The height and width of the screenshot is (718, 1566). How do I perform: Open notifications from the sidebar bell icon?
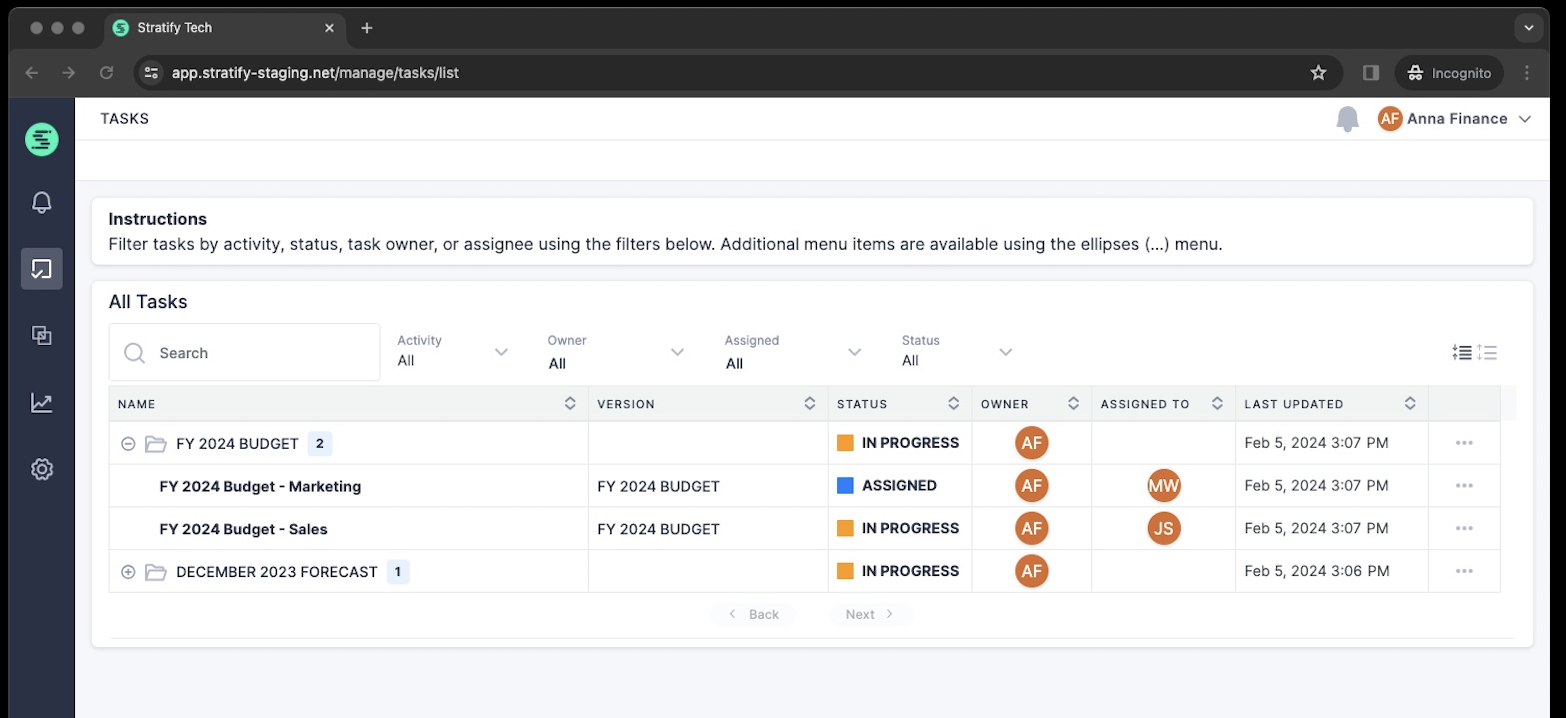point(41,202)
